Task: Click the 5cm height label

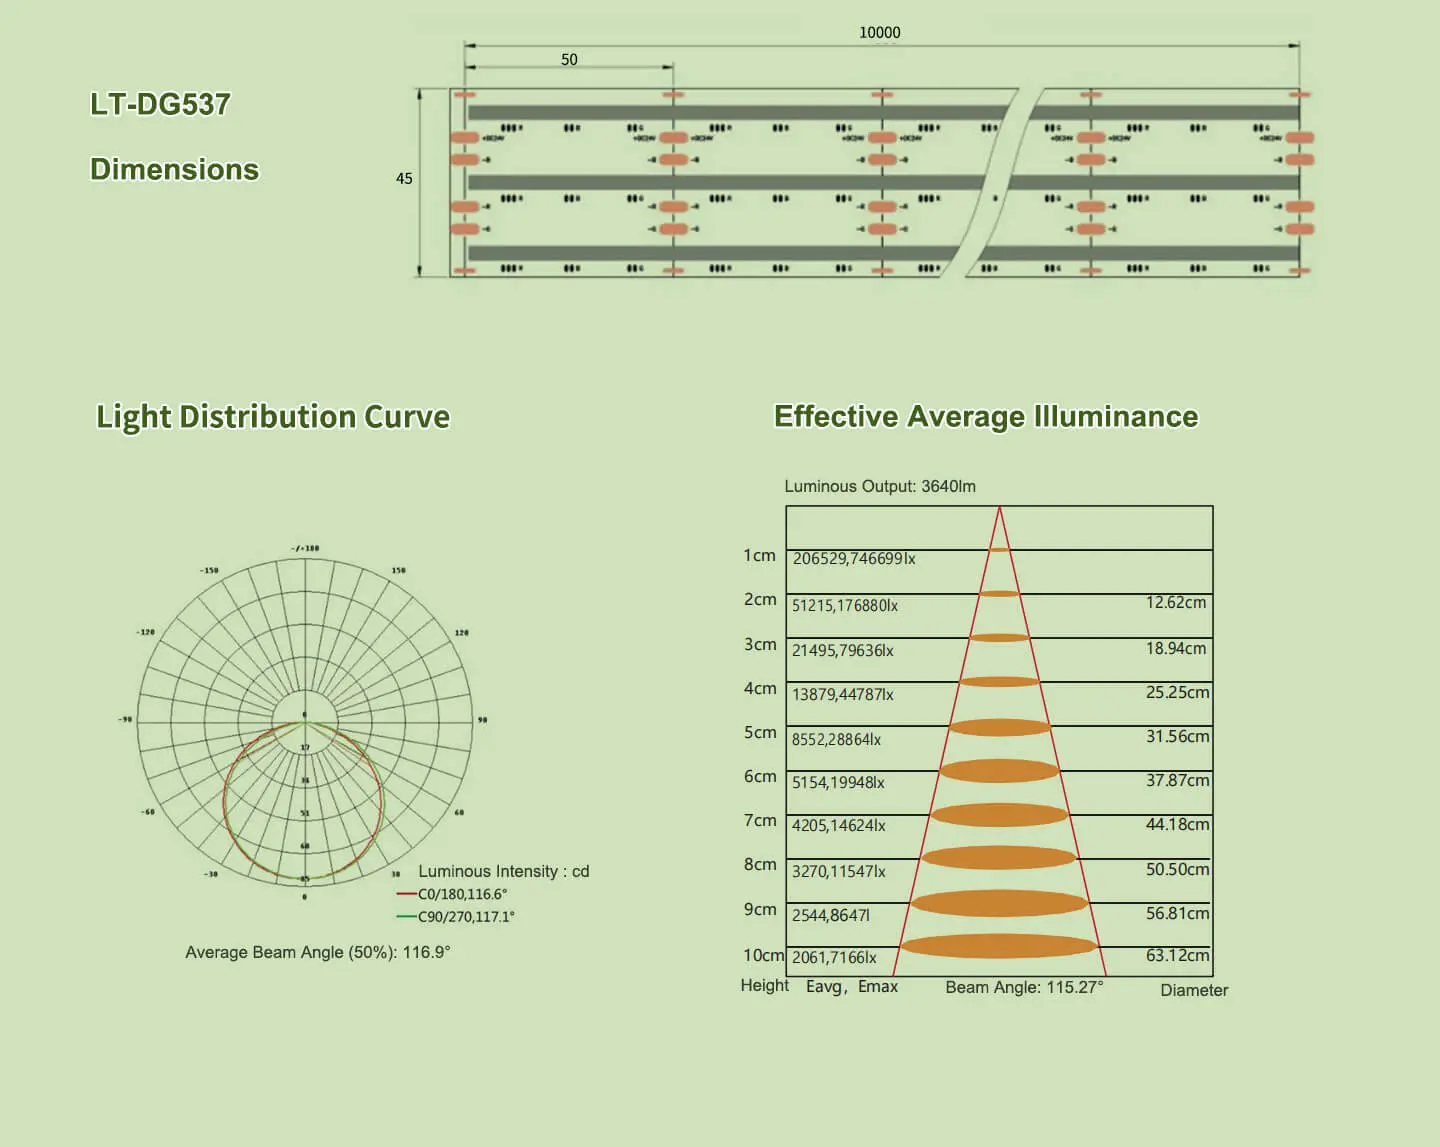Action: click(760, 732)
